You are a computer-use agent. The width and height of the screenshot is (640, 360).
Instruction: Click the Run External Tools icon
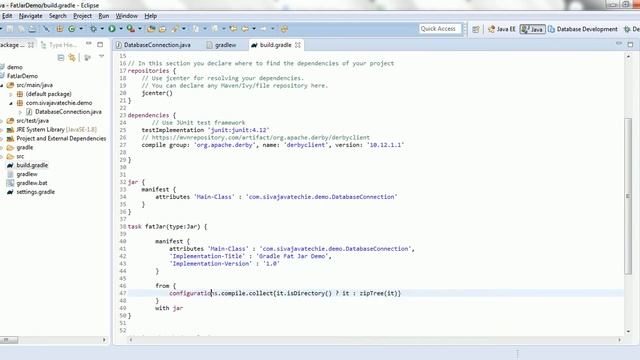(x=130, y=29)
